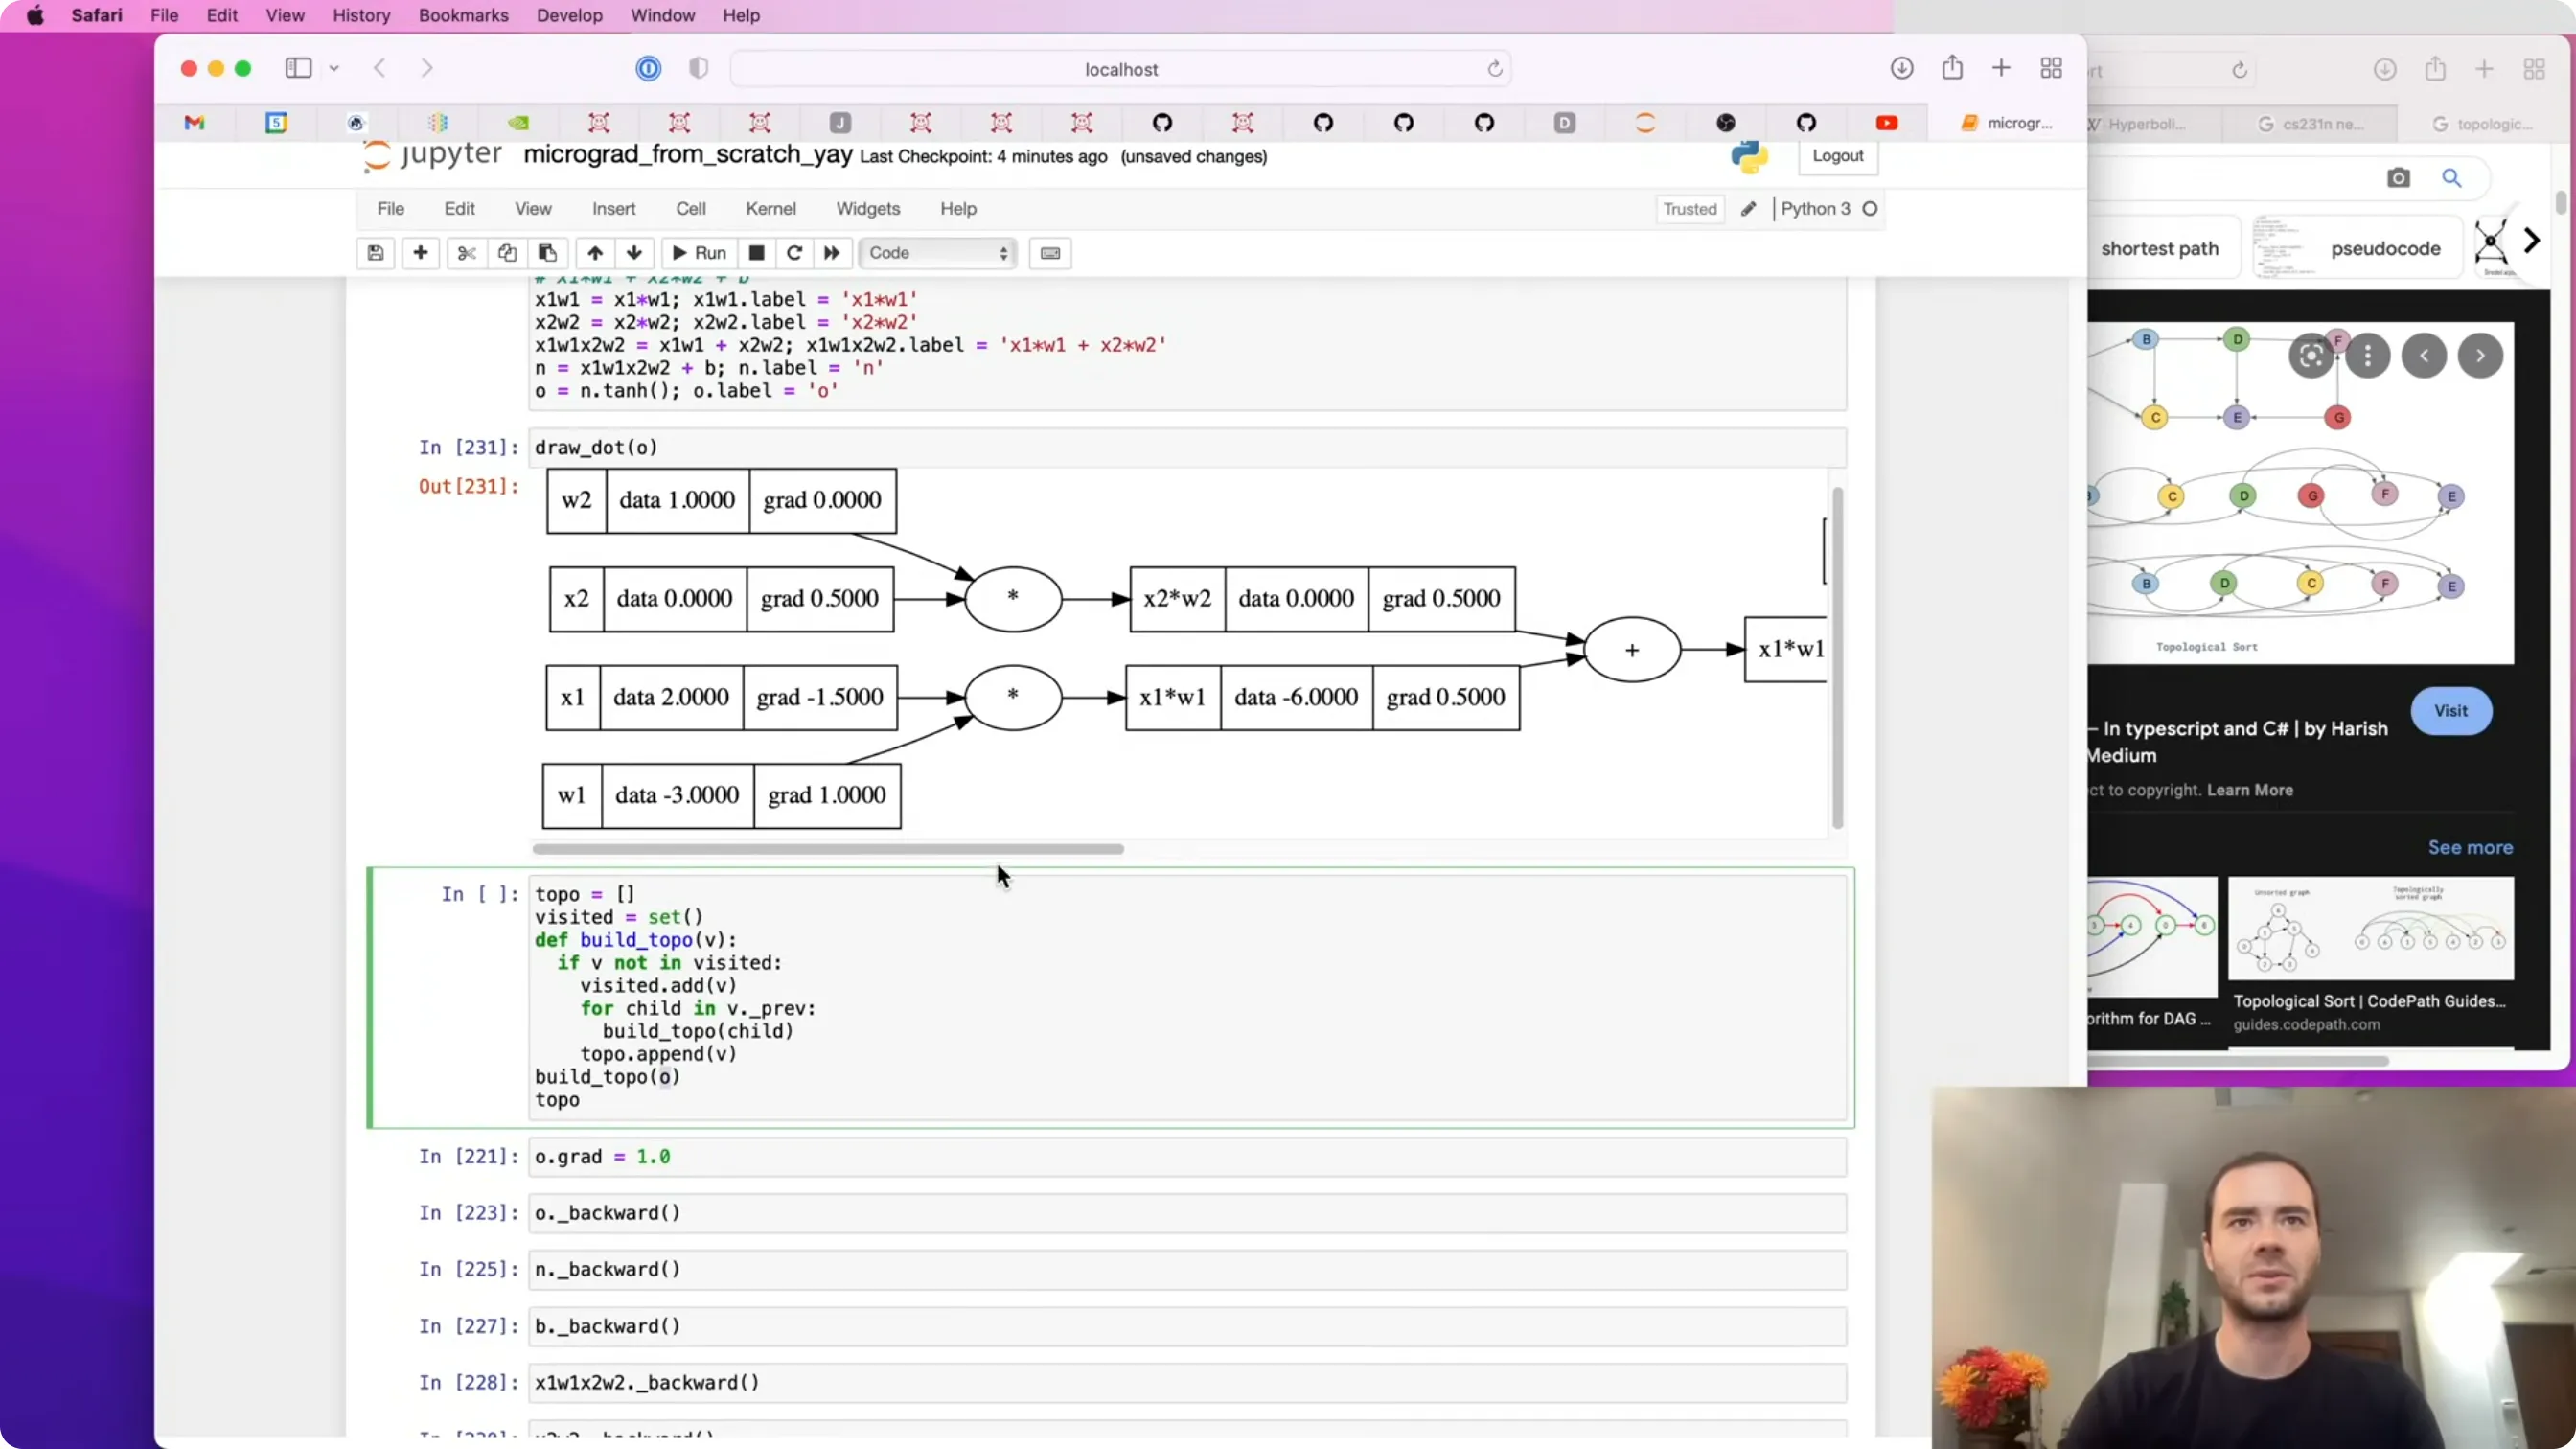Restart the kernel with the circular arrow
2576x1449 pixels.
(794, 253)
